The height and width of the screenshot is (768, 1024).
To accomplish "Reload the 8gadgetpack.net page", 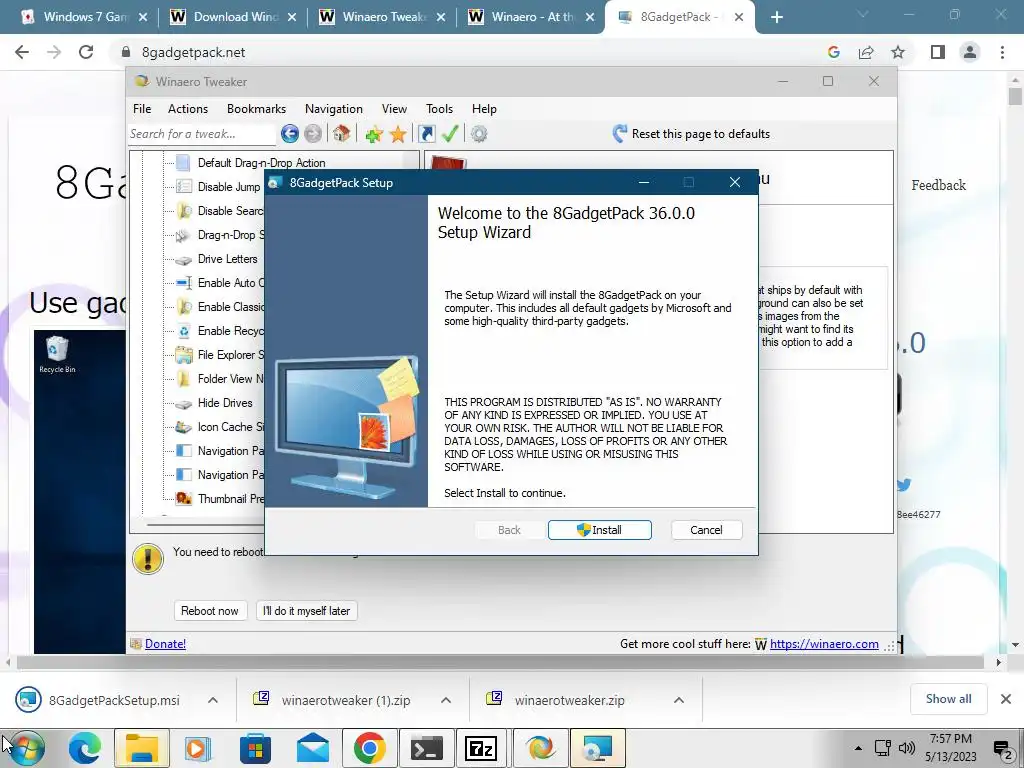I will [86, 52].
